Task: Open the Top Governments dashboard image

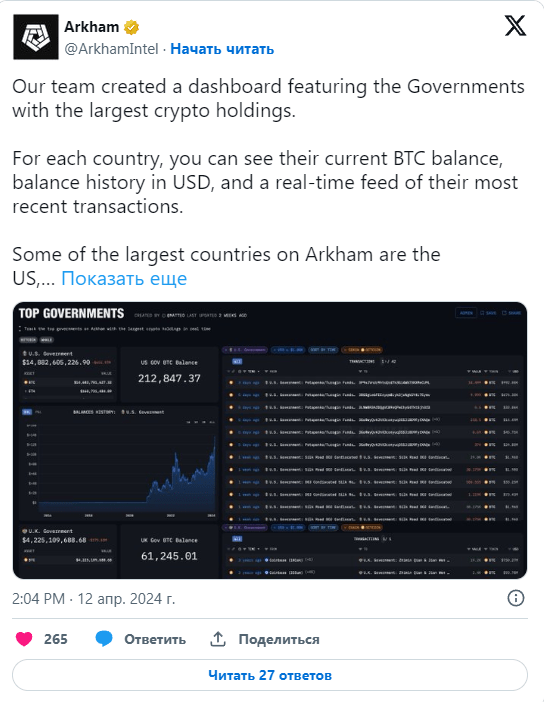Action: point(270,441)
